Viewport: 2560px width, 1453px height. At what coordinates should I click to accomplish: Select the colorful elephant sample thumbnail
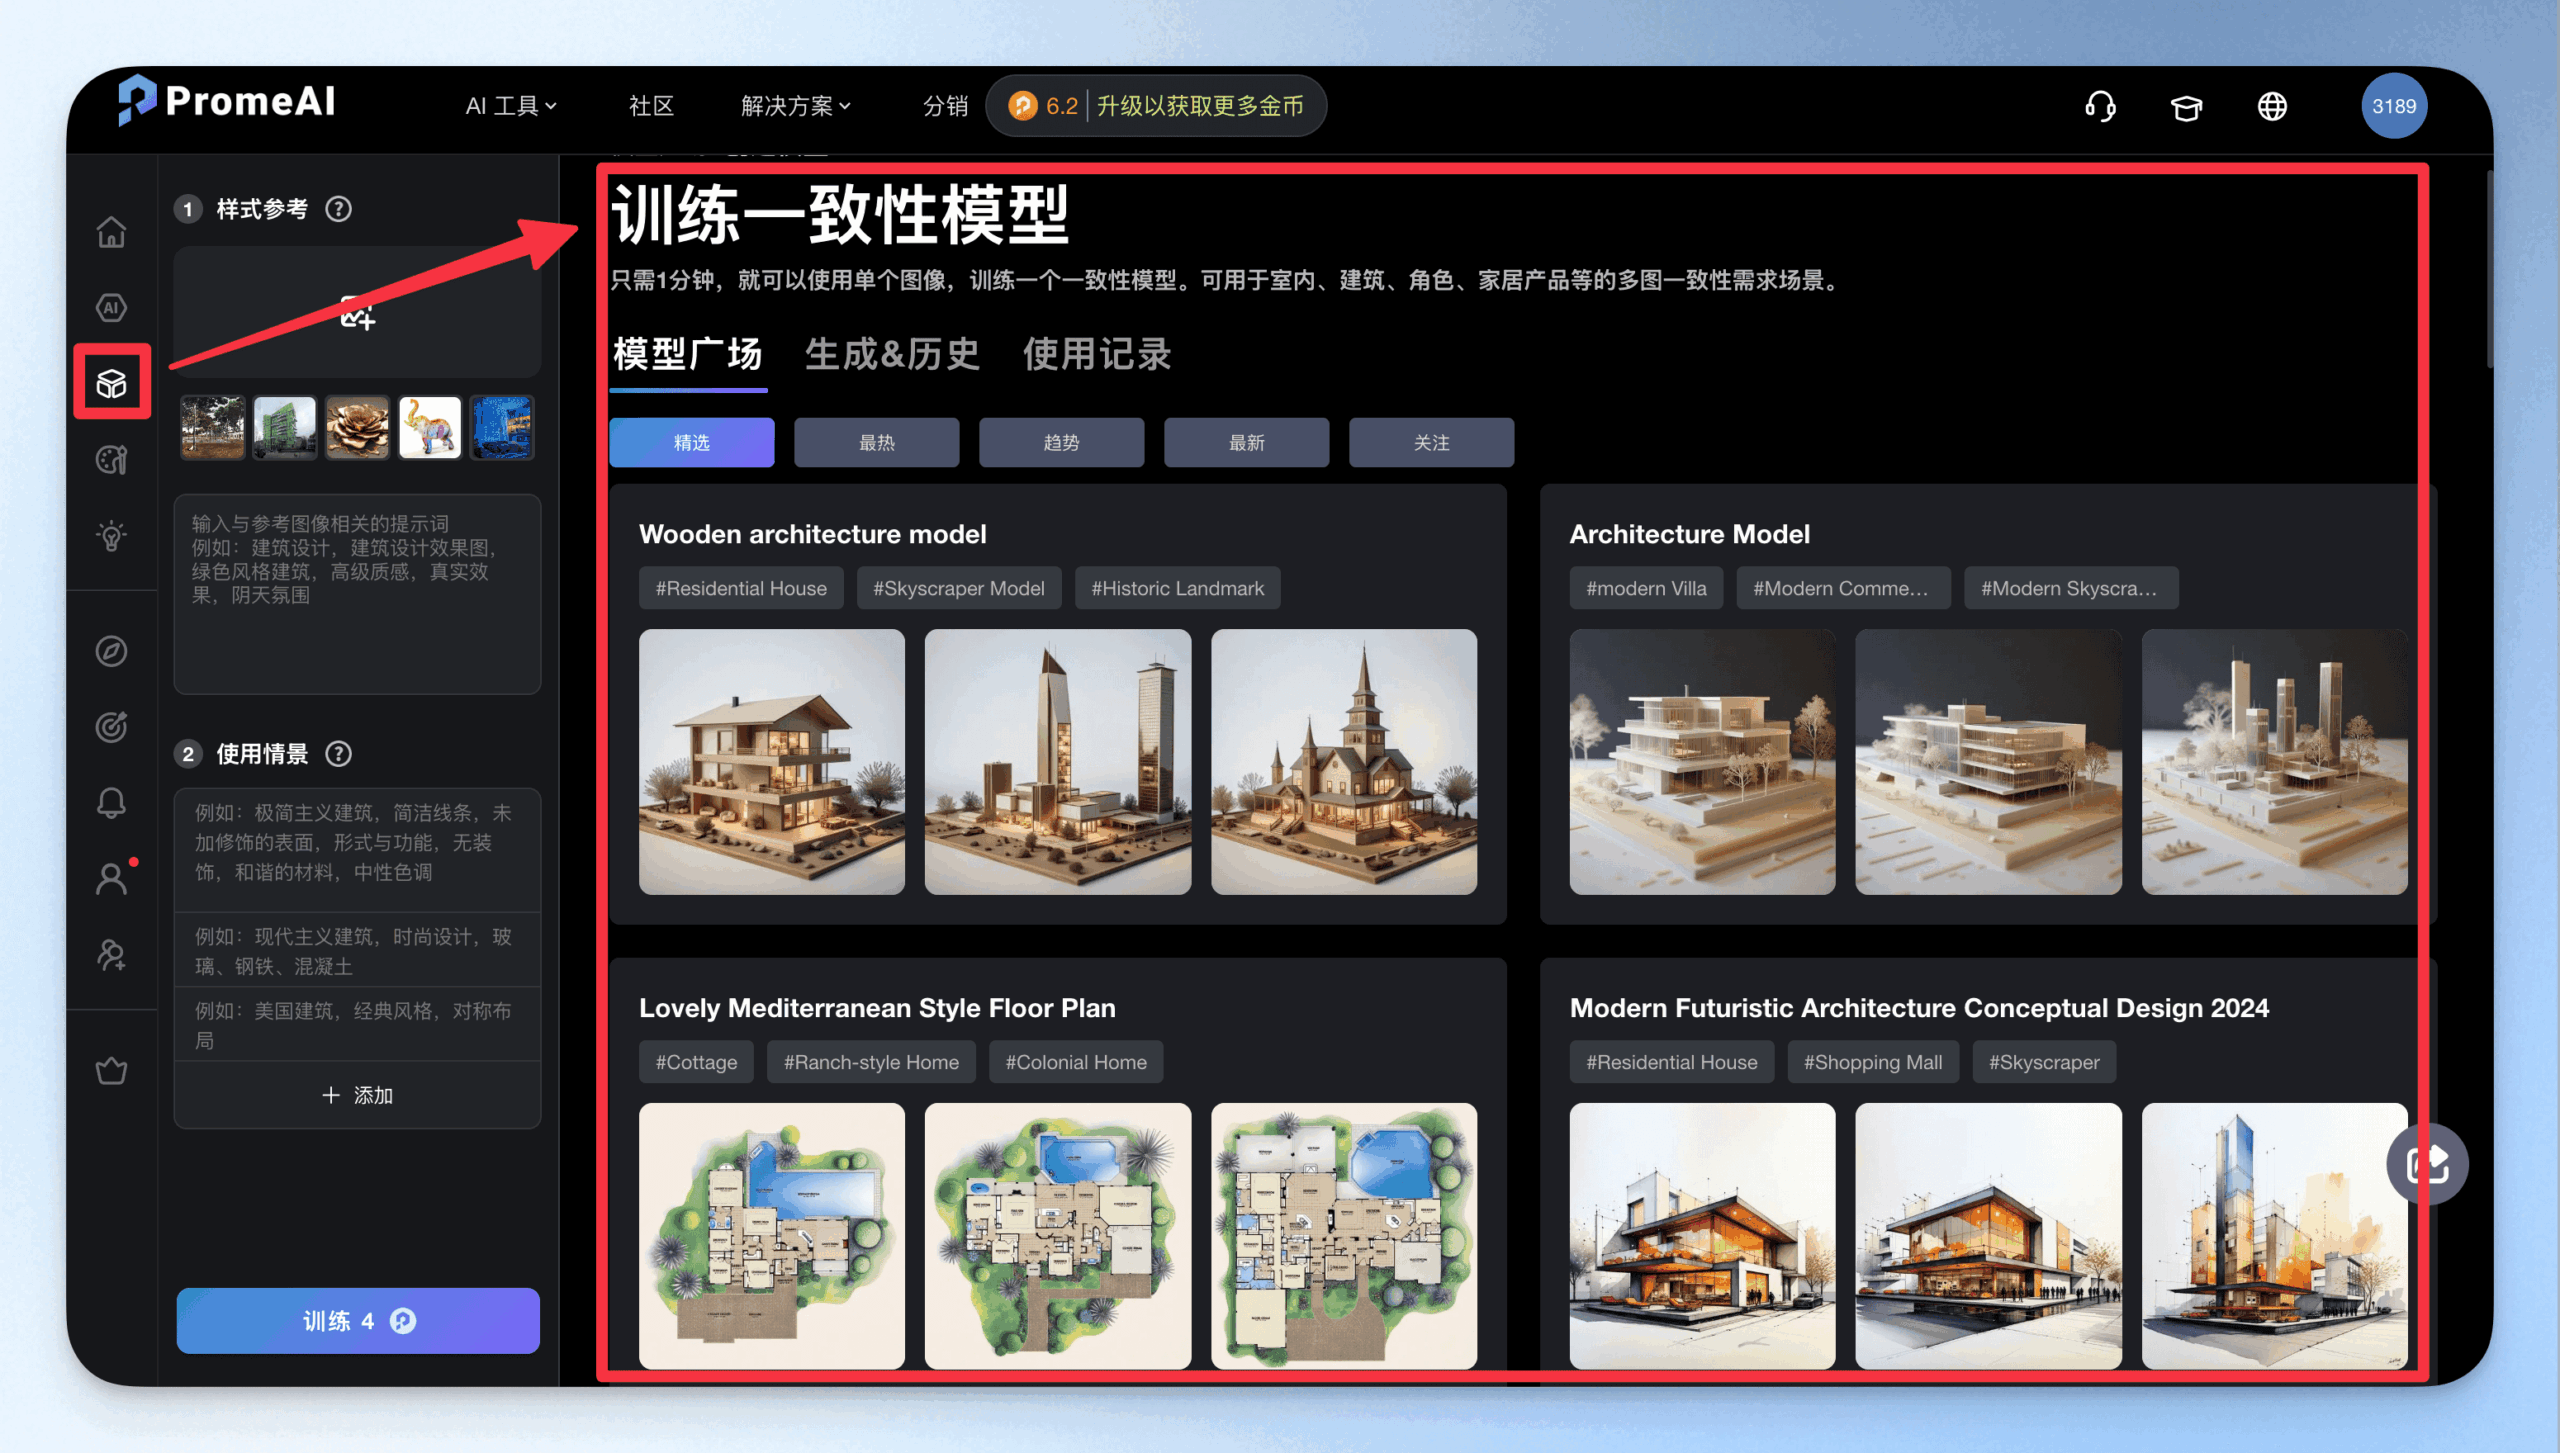[430, 427]
